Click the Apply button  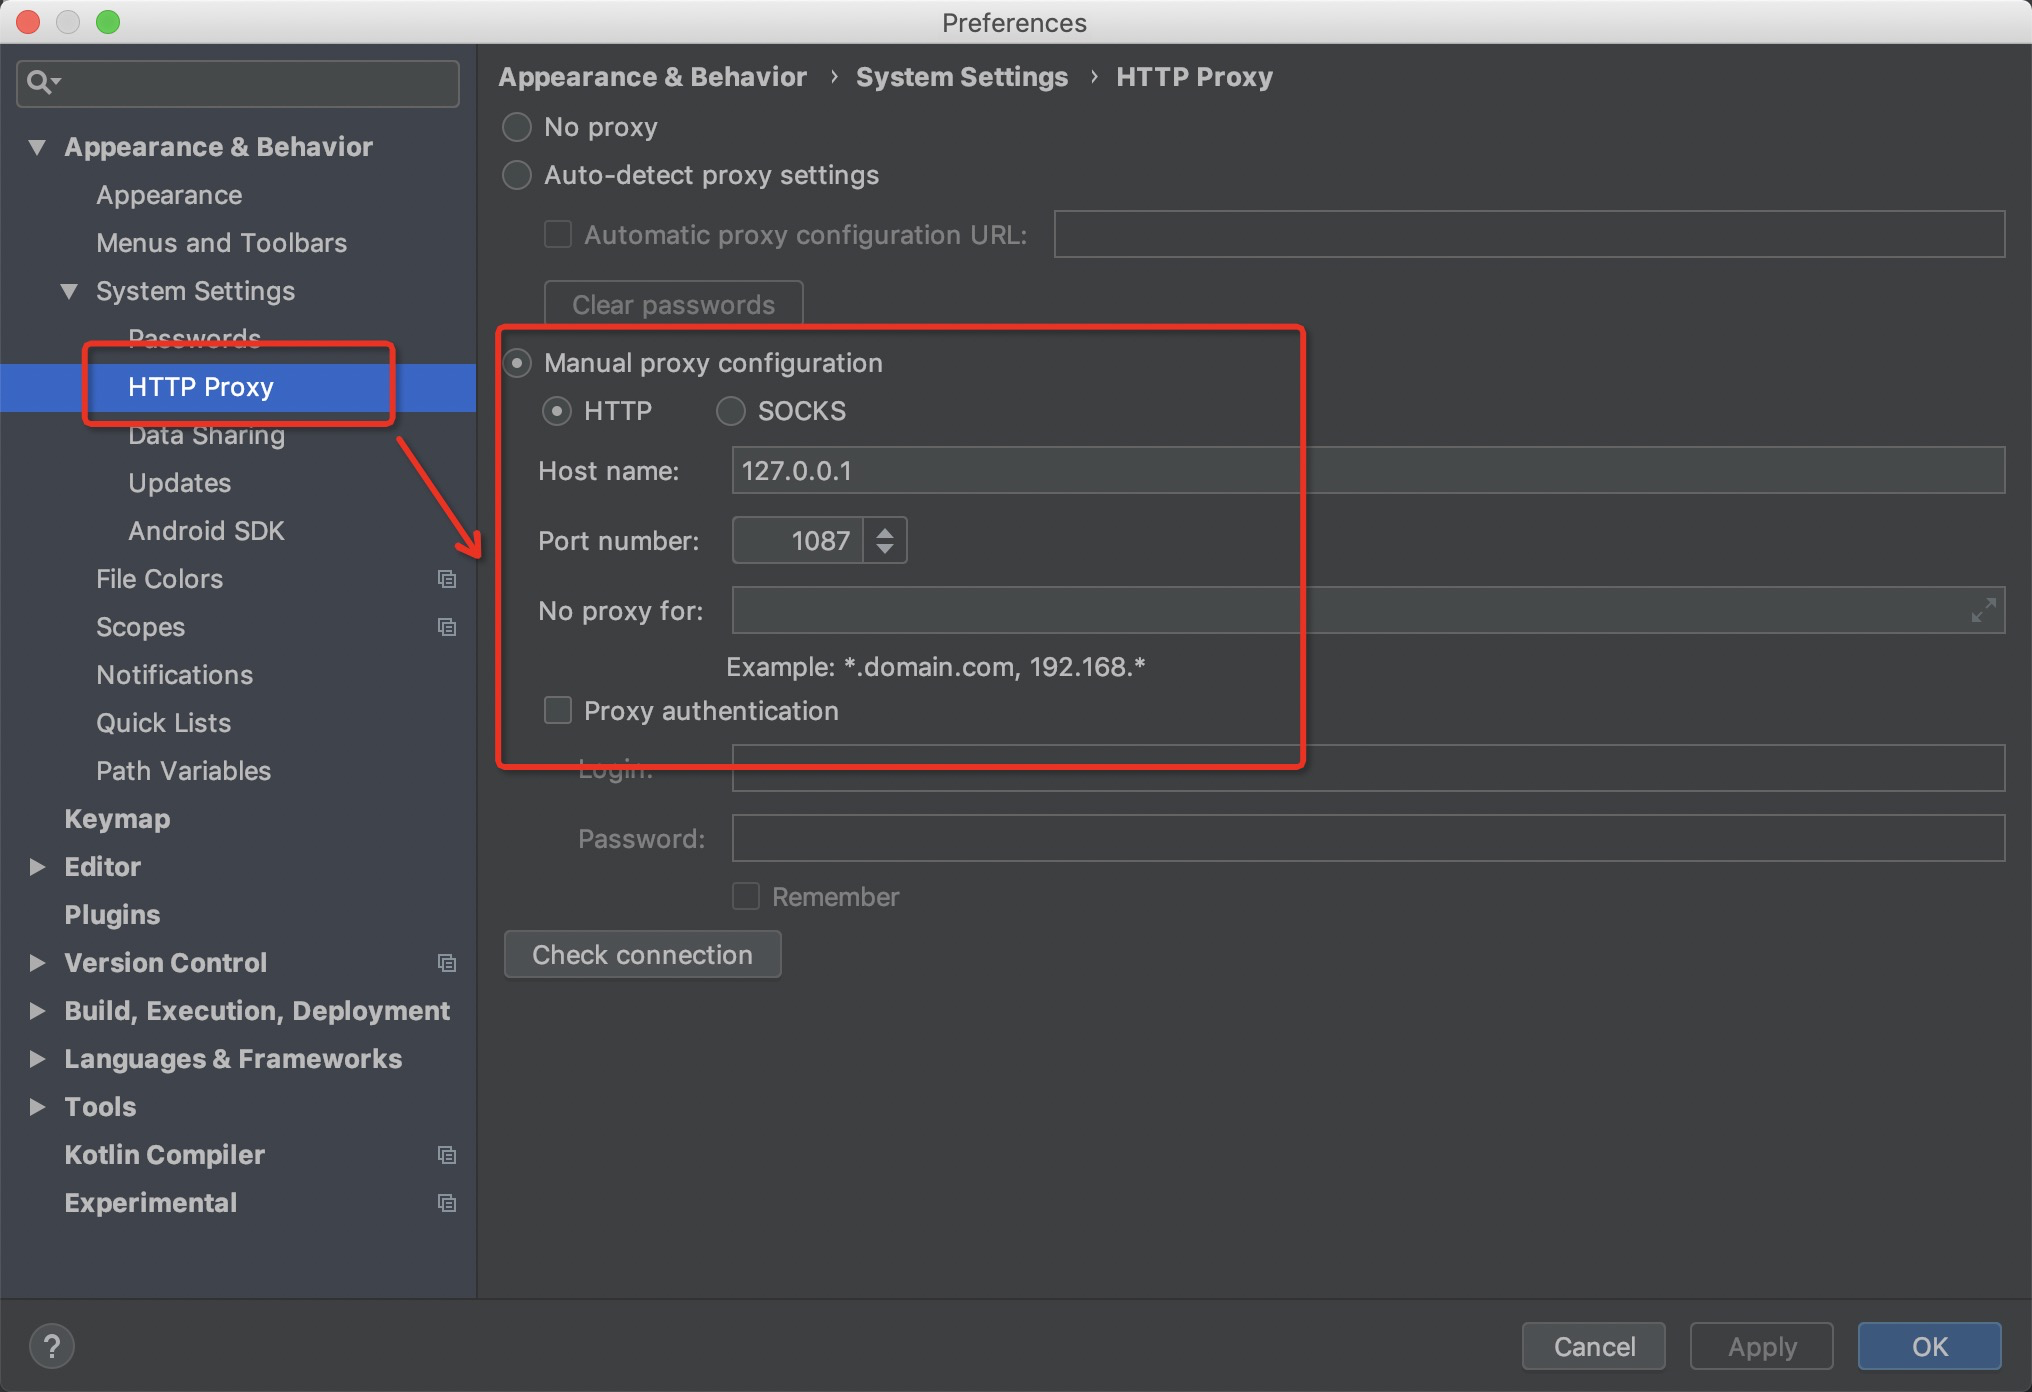[1762, 1347]
